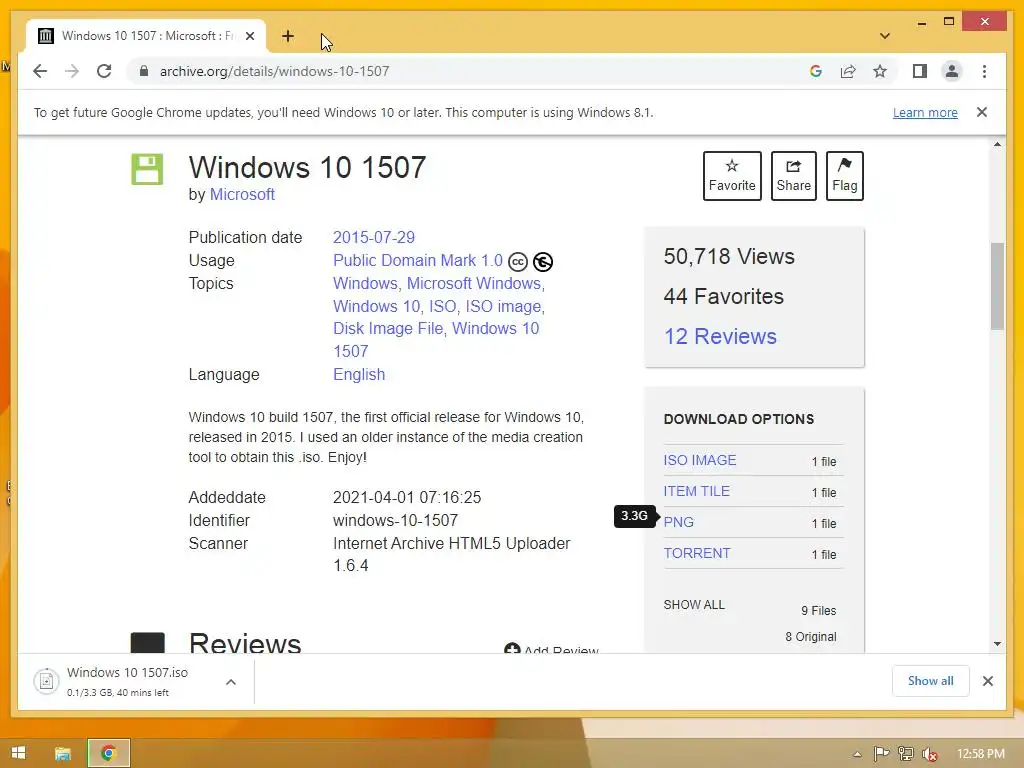The height and width of the screenshot is (768, 1024).
Task: Click the muted volume tray icon
Action: click(930, 754)
